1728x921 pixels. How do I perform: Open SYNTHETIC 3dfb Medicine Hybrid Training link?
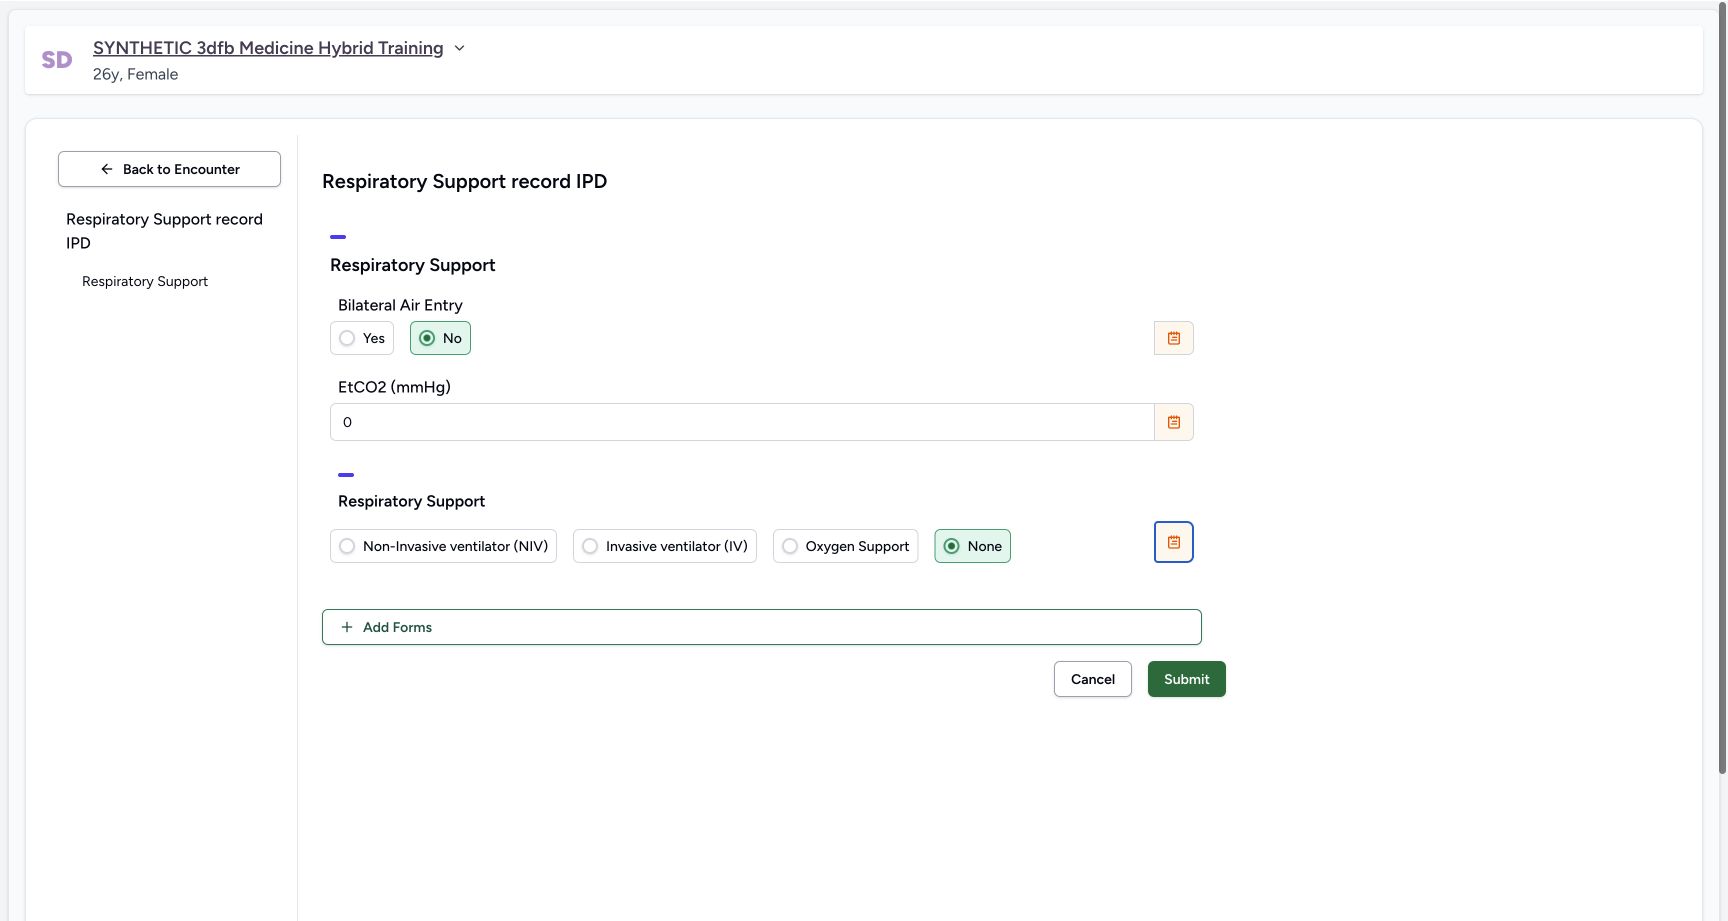(268, 48)
